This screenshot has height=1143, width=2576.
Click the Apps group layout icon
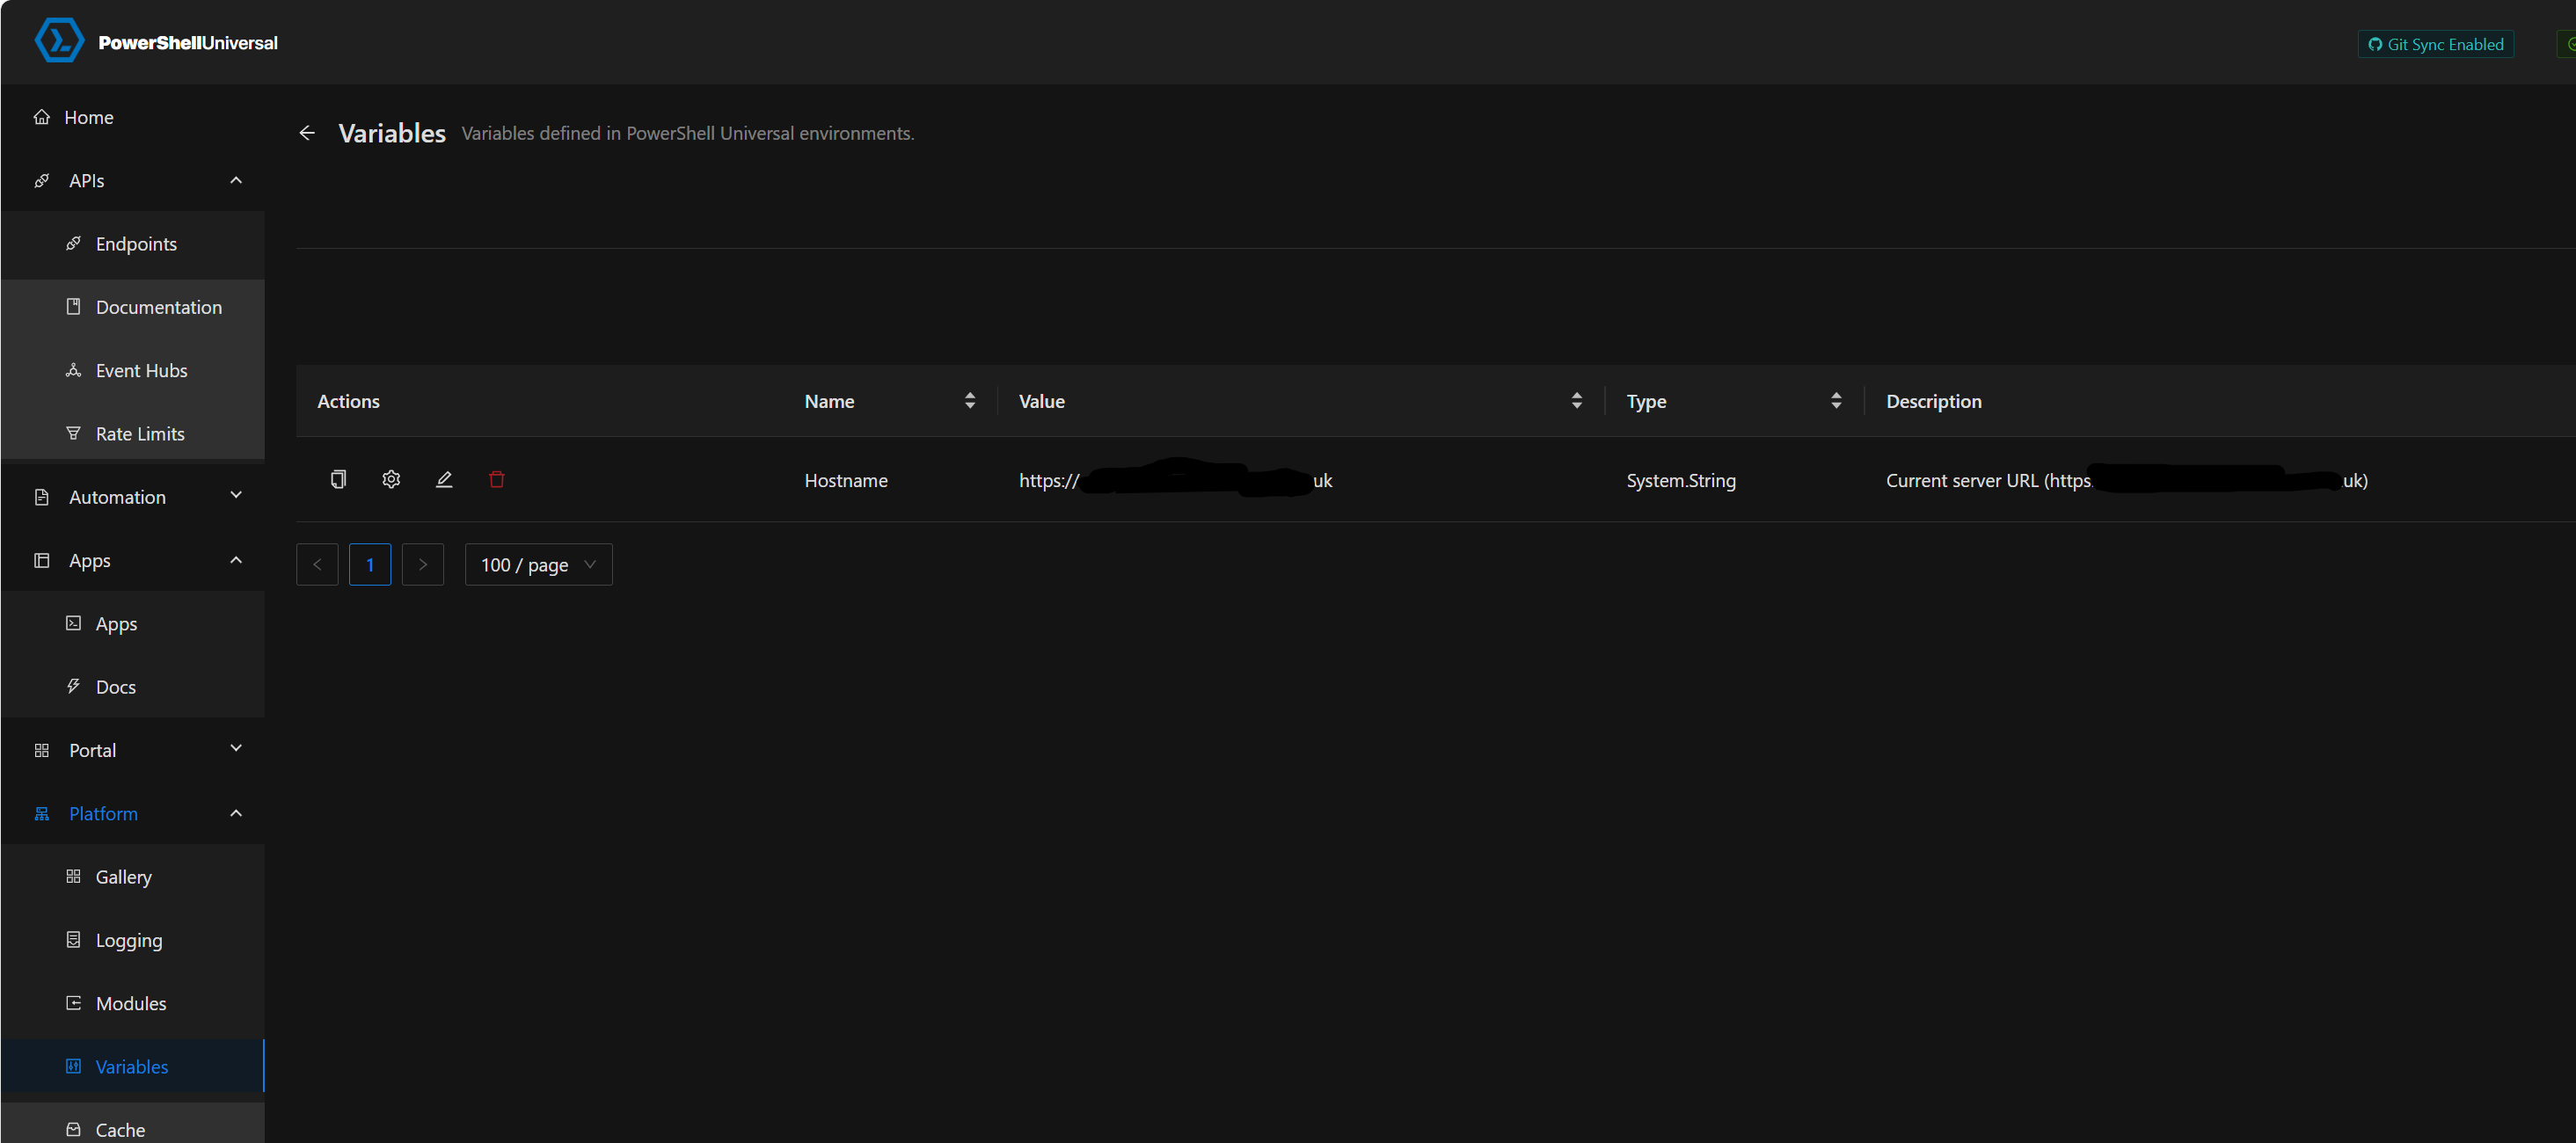[x=41, y=560]
